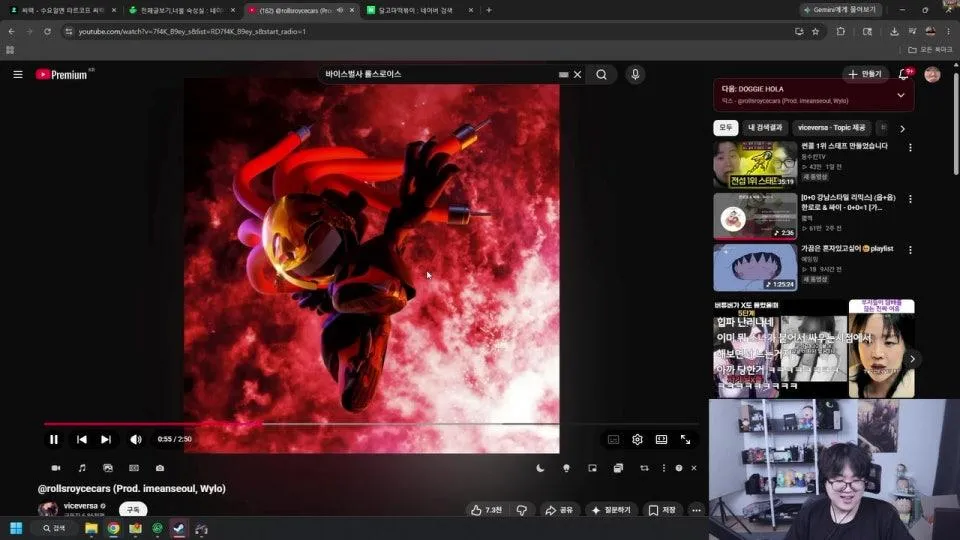Skip to the previous track
The height and width of the screenshot is (540, 960).
click(81, 439)
